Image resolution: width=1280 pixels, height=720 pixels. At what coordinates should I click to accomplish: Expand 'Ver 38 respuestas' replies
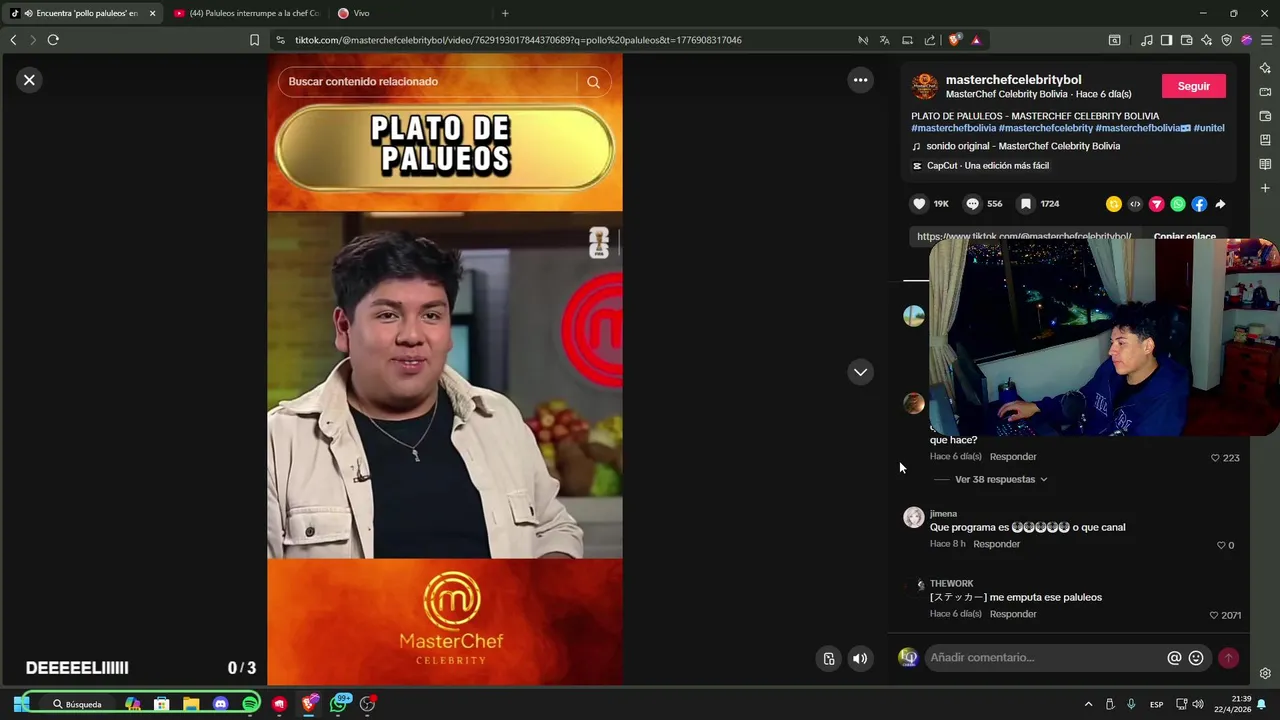[x=1001, y=480]
